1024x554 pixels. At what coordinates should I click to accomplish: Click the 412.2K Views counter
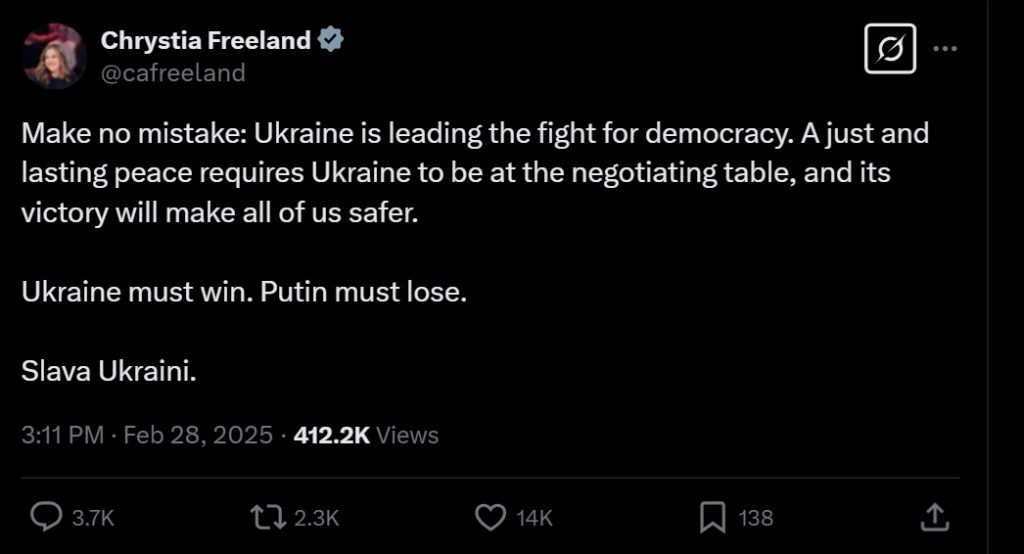[x=365, y=435]
